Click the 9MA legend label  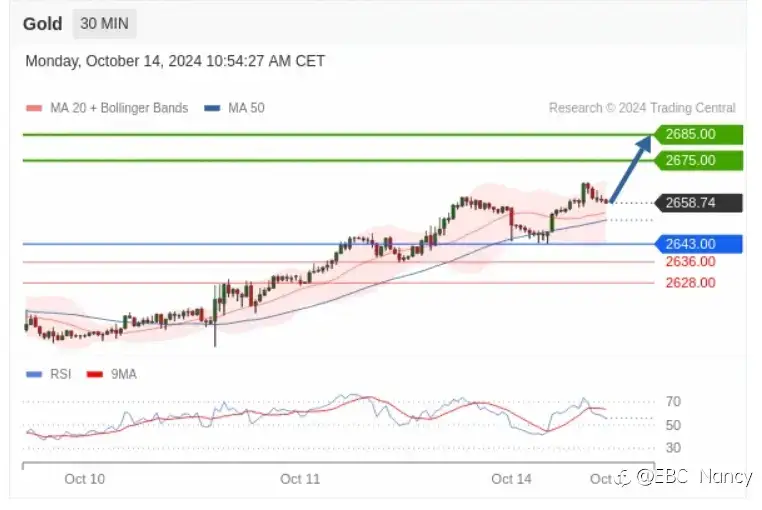pos(123,374)
